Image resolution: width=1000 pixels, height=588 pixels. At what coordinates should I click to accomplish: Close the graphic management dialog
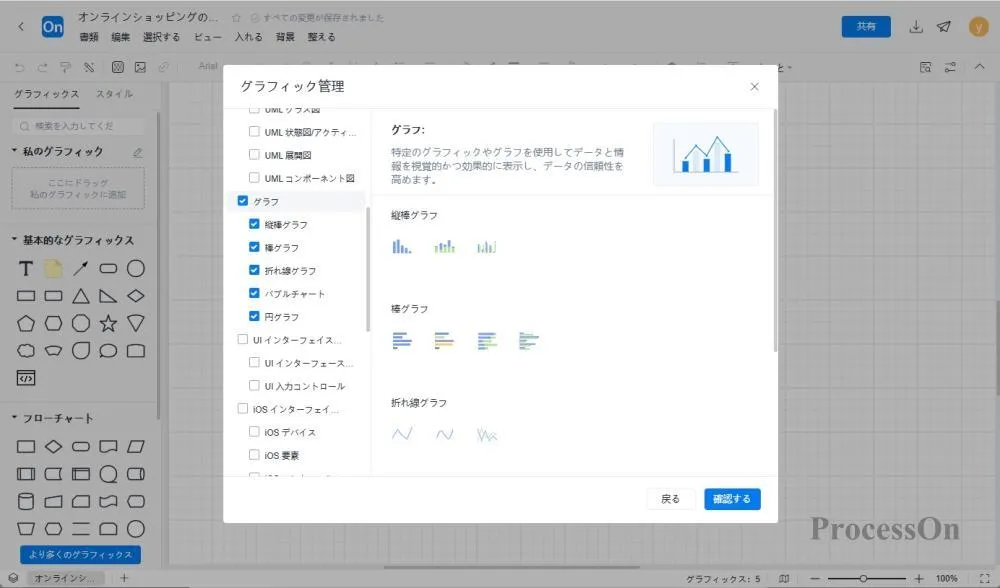pos(754,87)
